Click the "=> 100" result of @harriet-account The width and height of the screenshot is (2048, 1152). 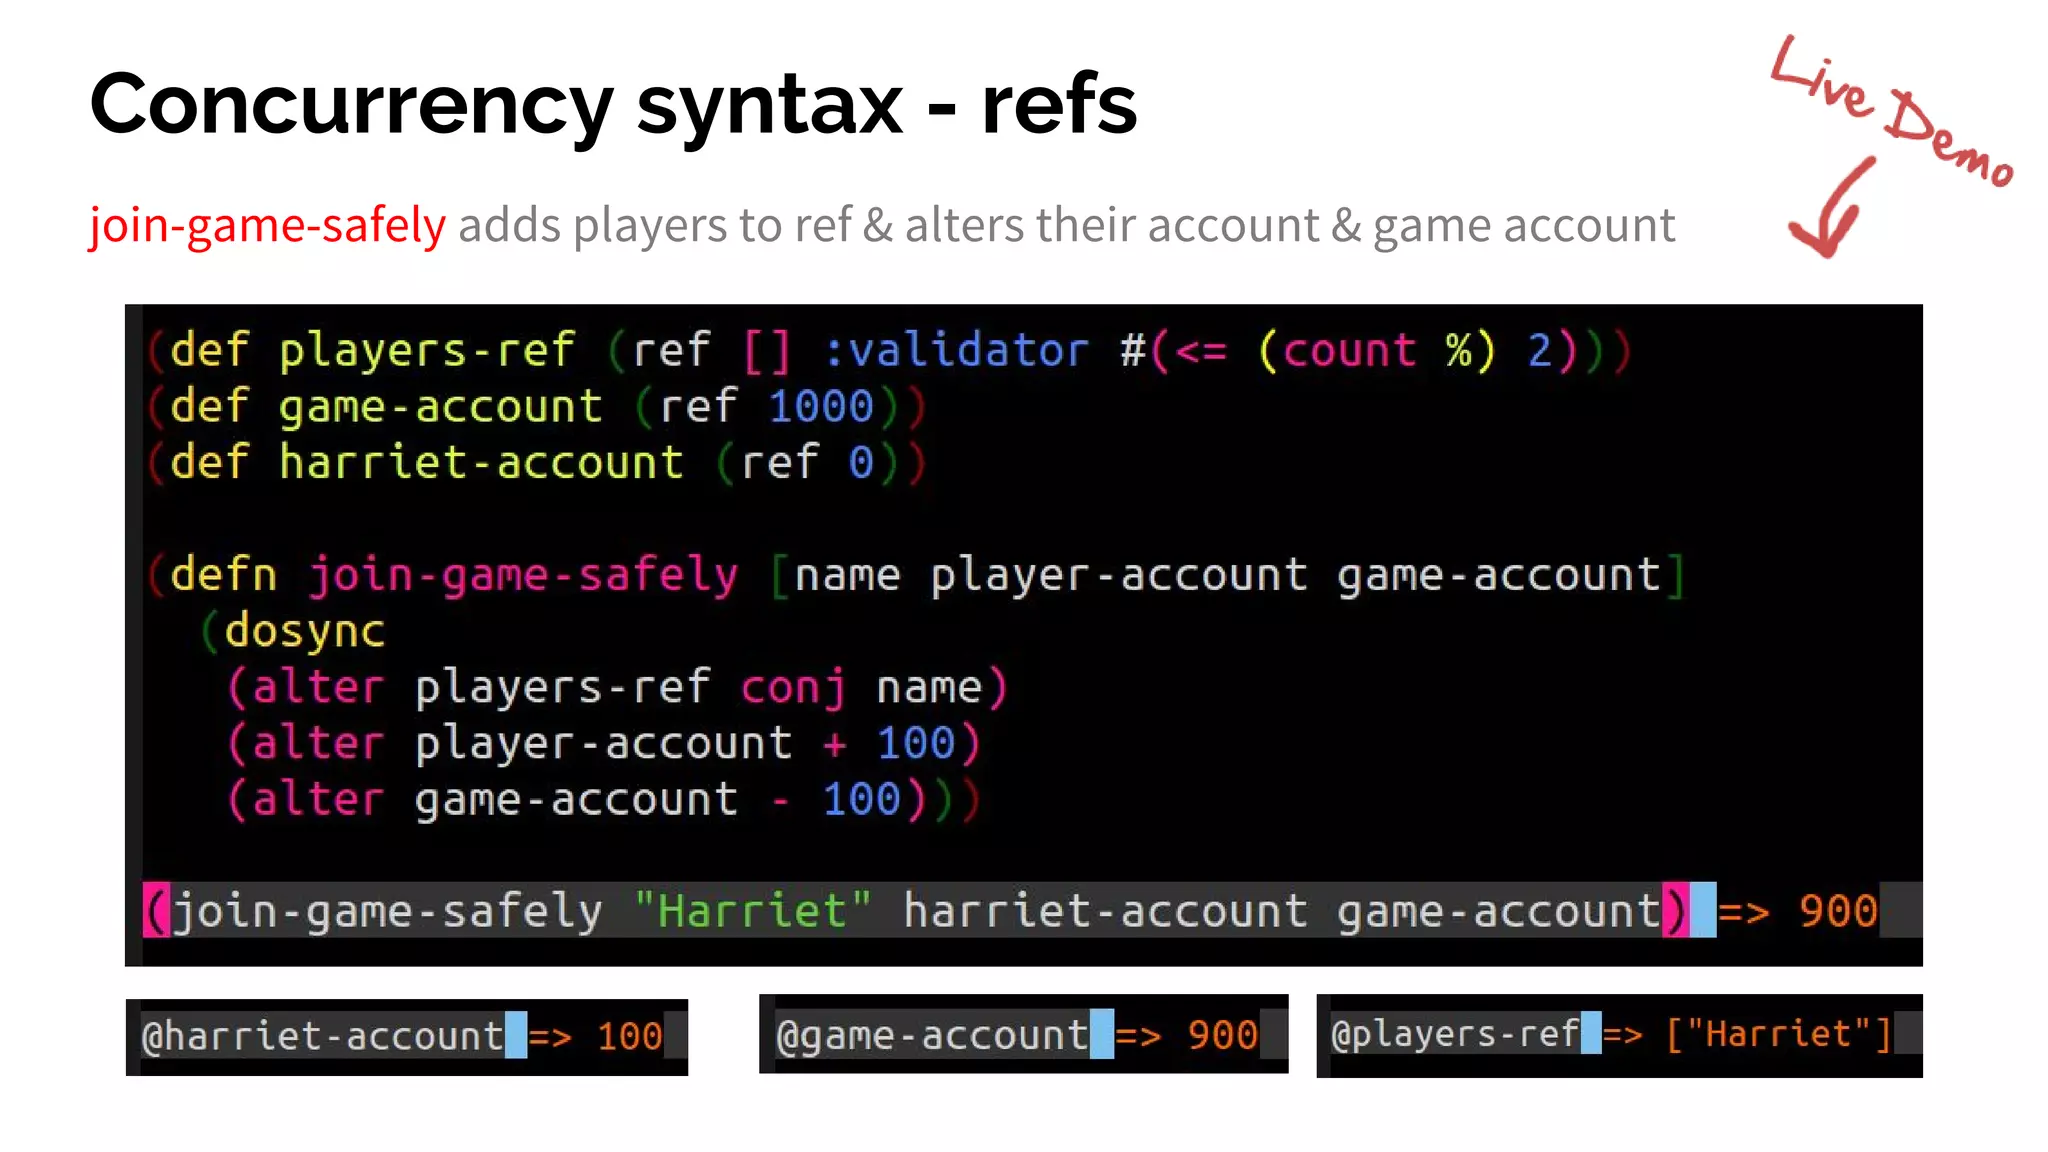click(x=596, y=1037)
